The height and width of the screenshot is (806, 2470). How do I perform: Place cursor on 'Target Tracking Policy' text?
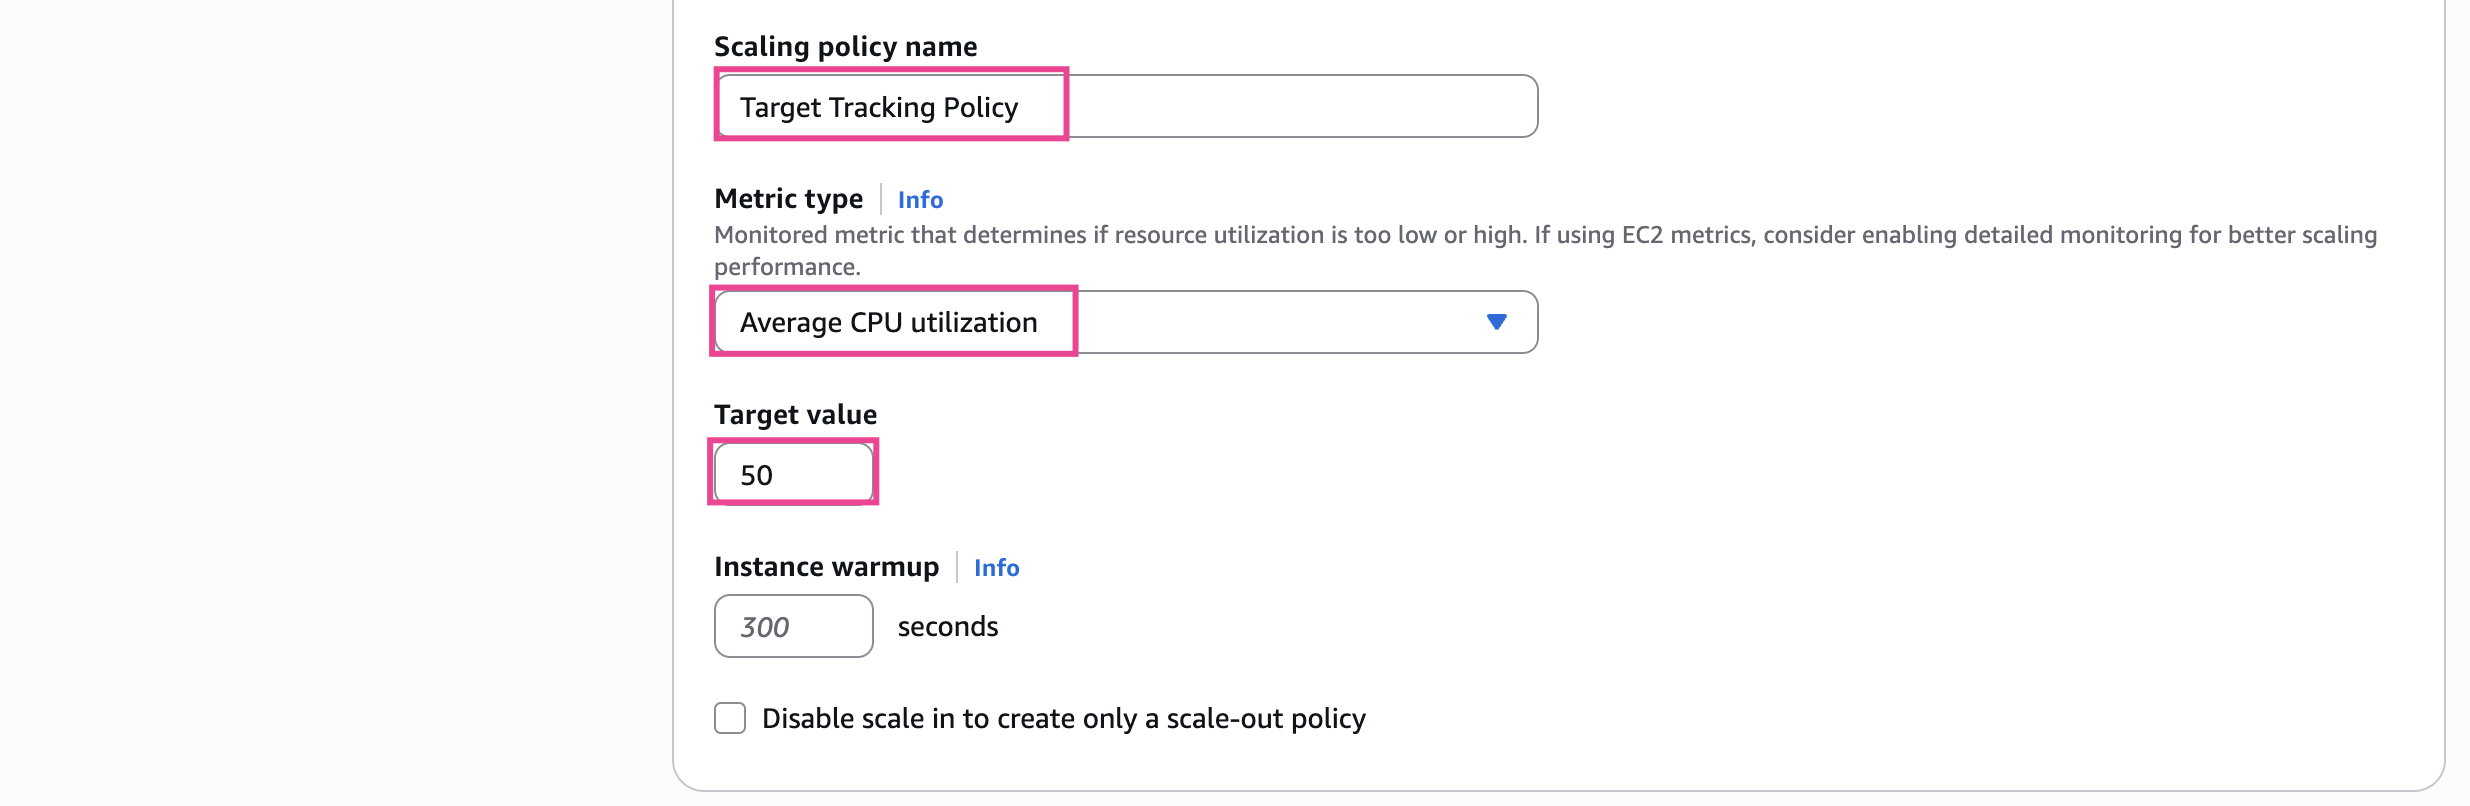click(x=878, y=107)
